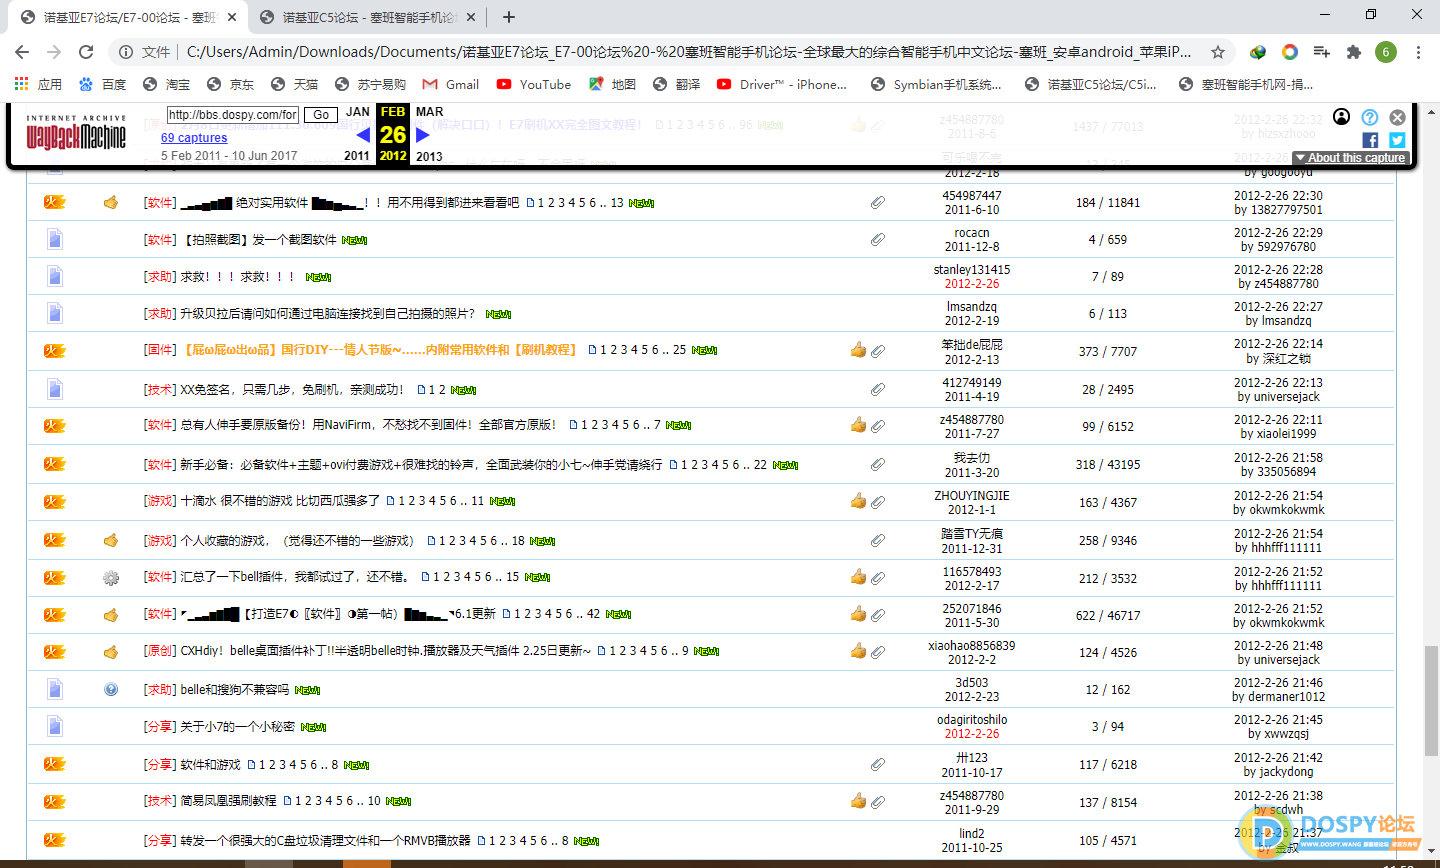Open Wayback user account icon
Image resolution: width=1440 pixels, height=868 pixels.
coord(1342,117)
